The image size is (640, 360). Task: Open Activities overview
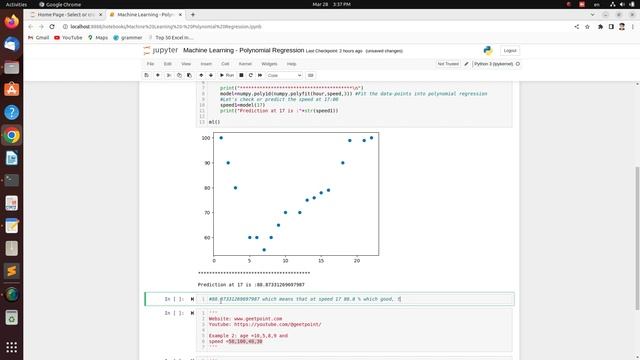click(x=16, y=4)
